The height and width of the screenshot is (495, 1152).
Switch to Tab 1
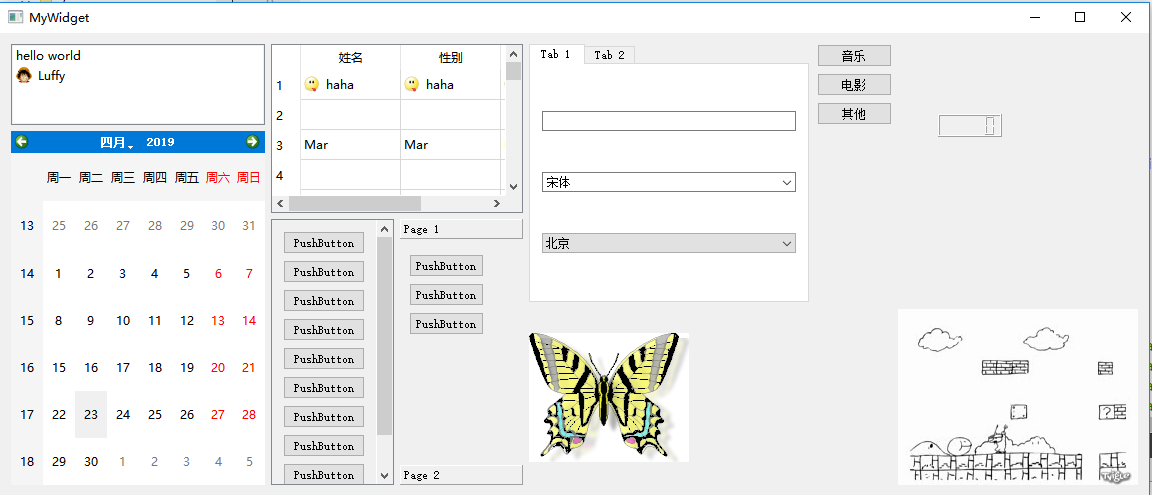click(556, 54)
